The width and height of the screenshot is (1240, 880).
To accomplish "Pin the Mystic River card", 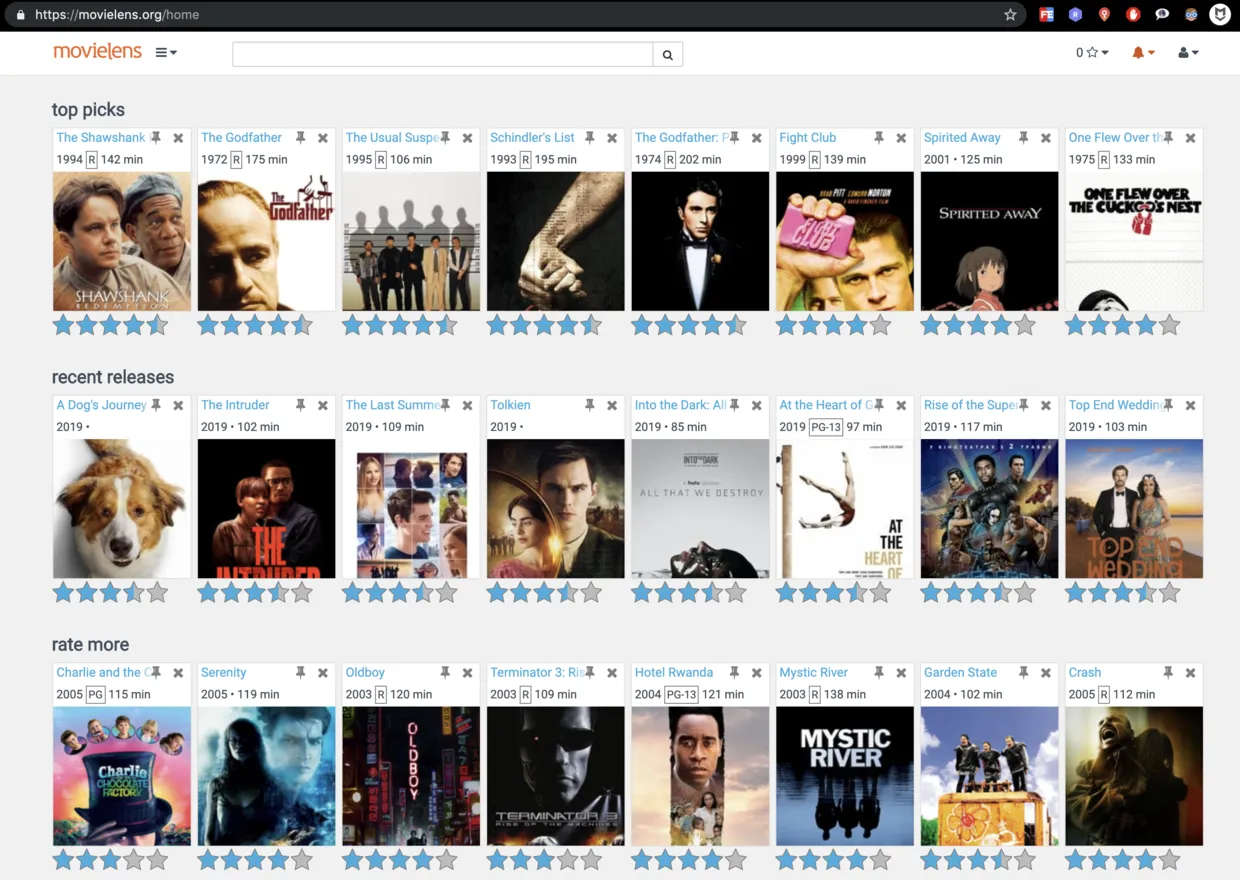I will 879,673.
